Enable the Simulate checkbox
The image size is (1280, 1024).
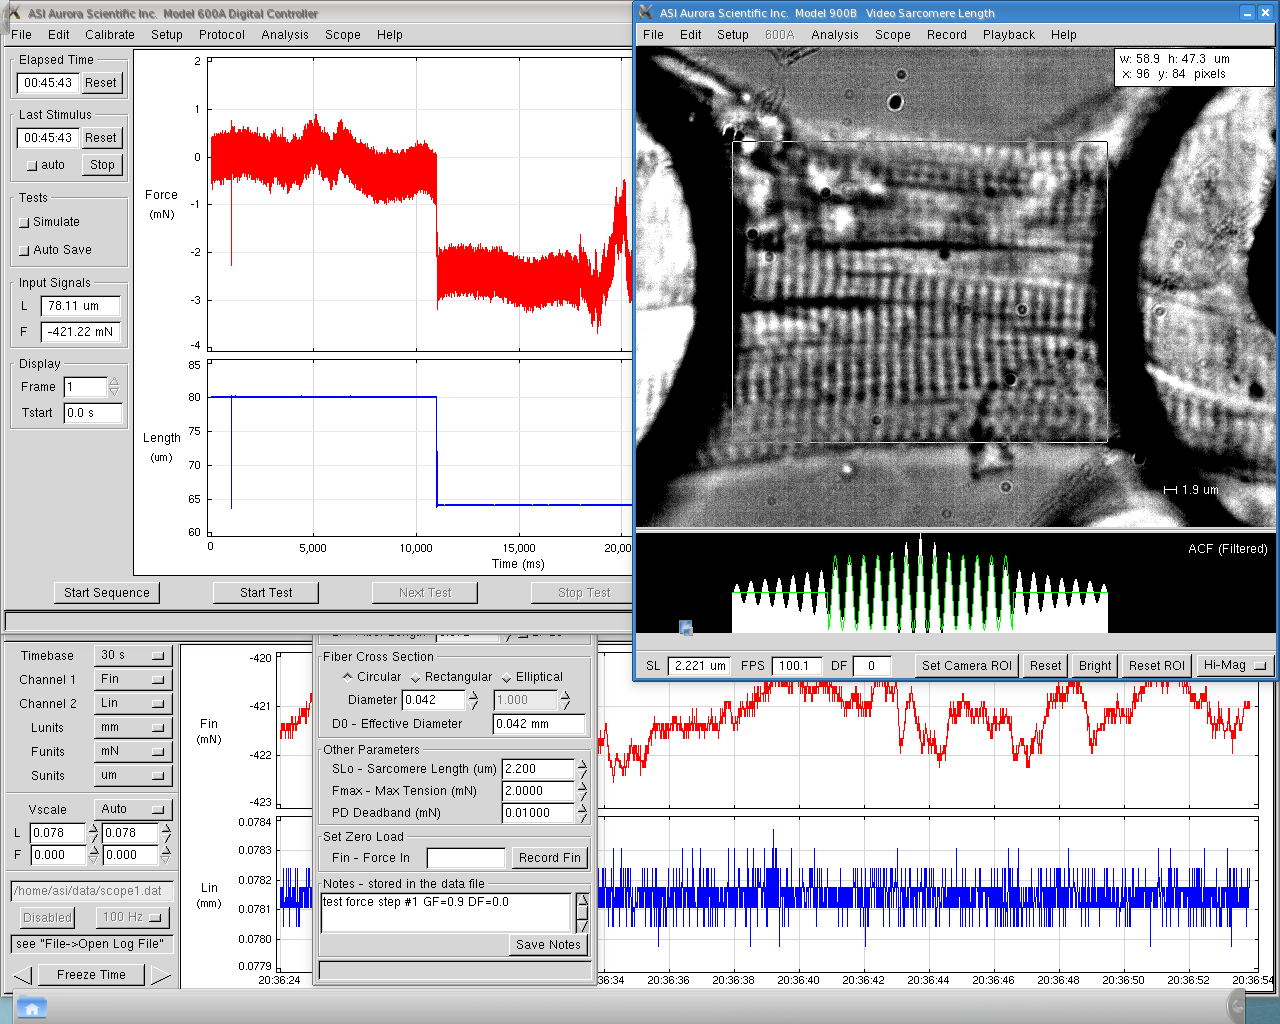(25, 223)
